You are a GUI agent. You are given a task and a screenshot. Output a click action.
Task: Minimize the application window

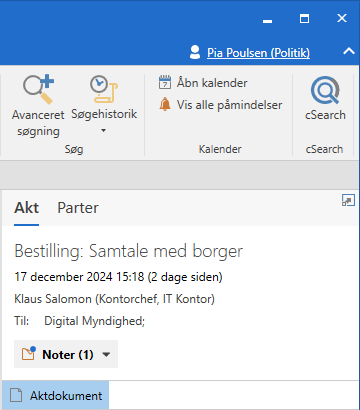pos(267,21)
